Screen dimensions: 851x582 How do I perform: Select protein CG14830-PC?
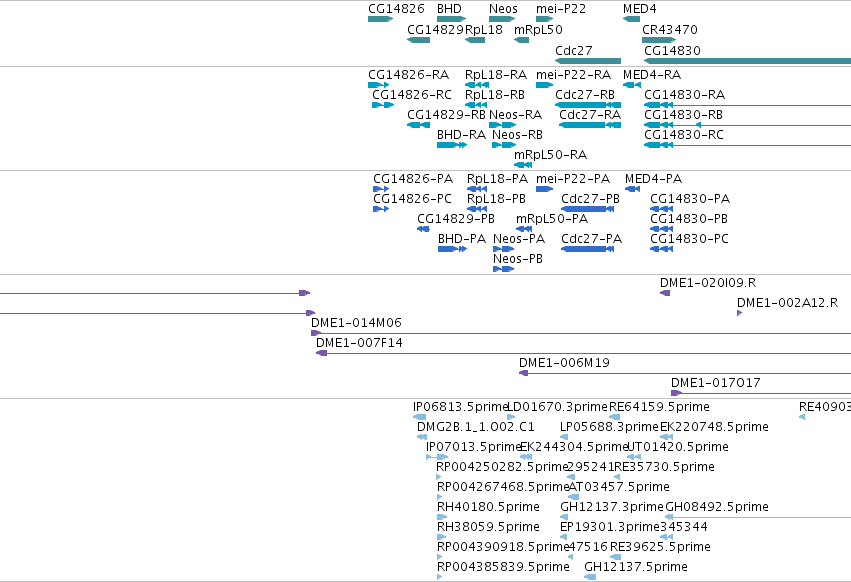662,249
